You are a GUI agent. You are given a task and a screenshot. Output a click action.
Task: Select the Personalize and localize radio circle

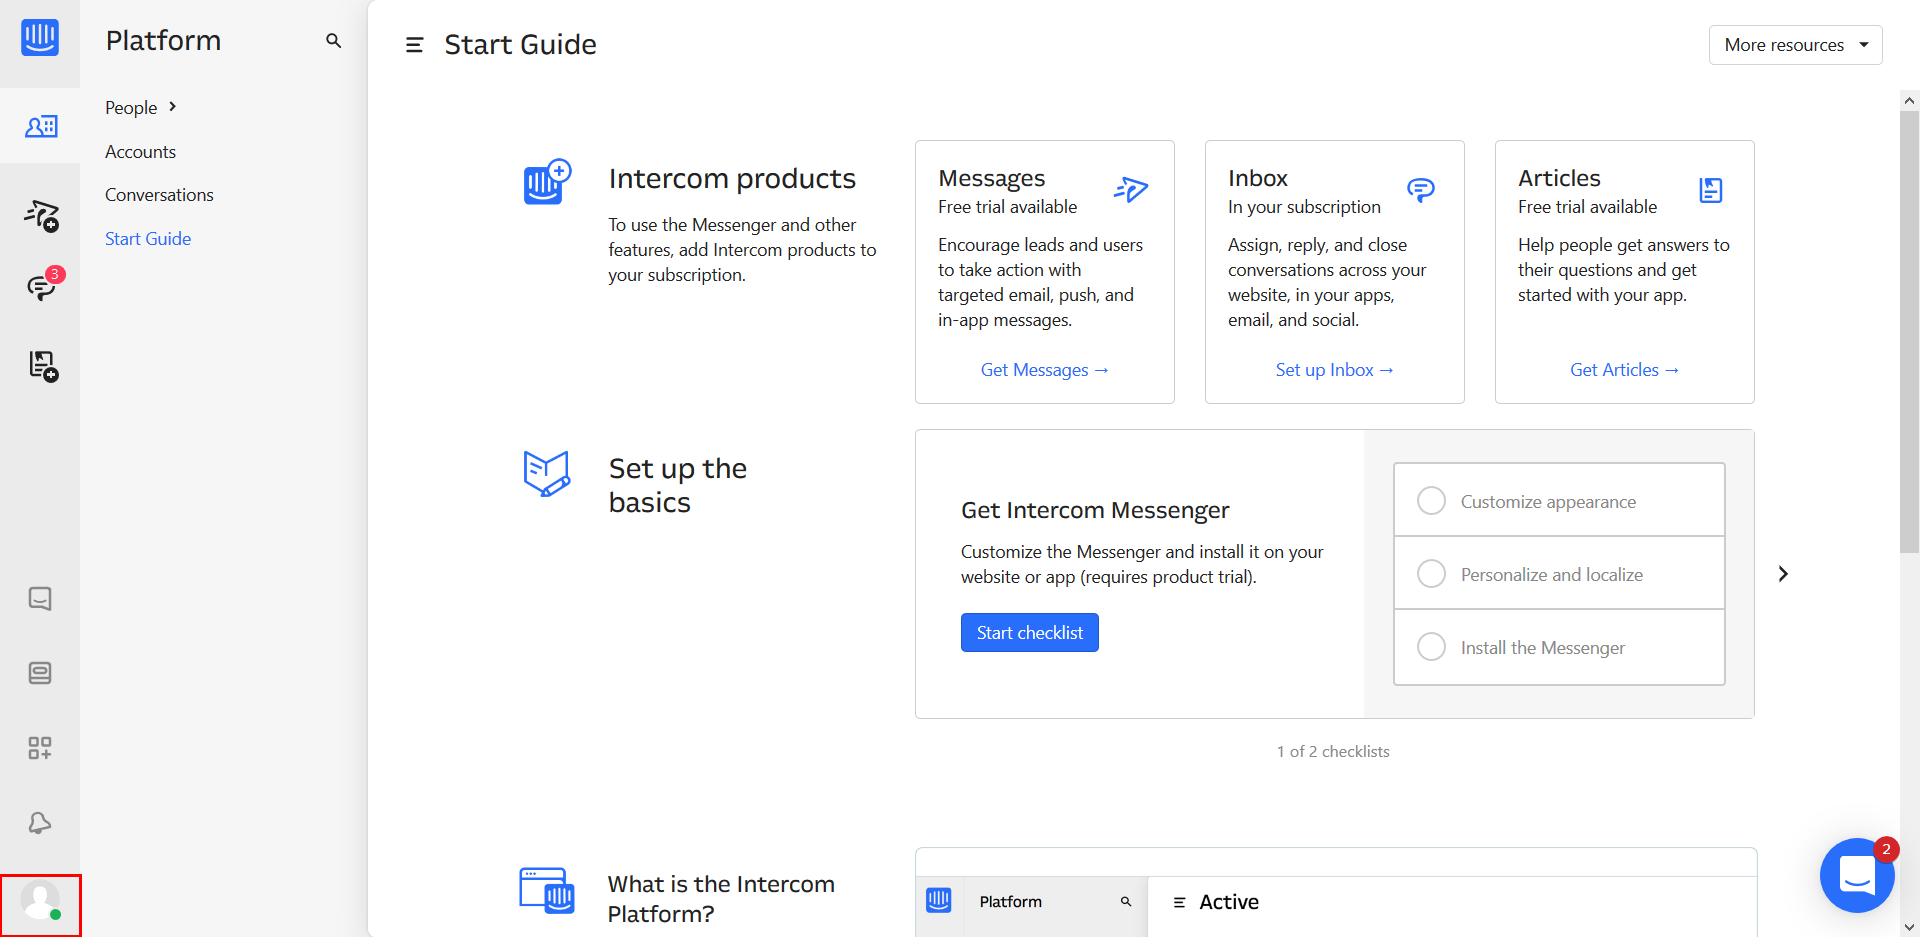coord(1432,574)
